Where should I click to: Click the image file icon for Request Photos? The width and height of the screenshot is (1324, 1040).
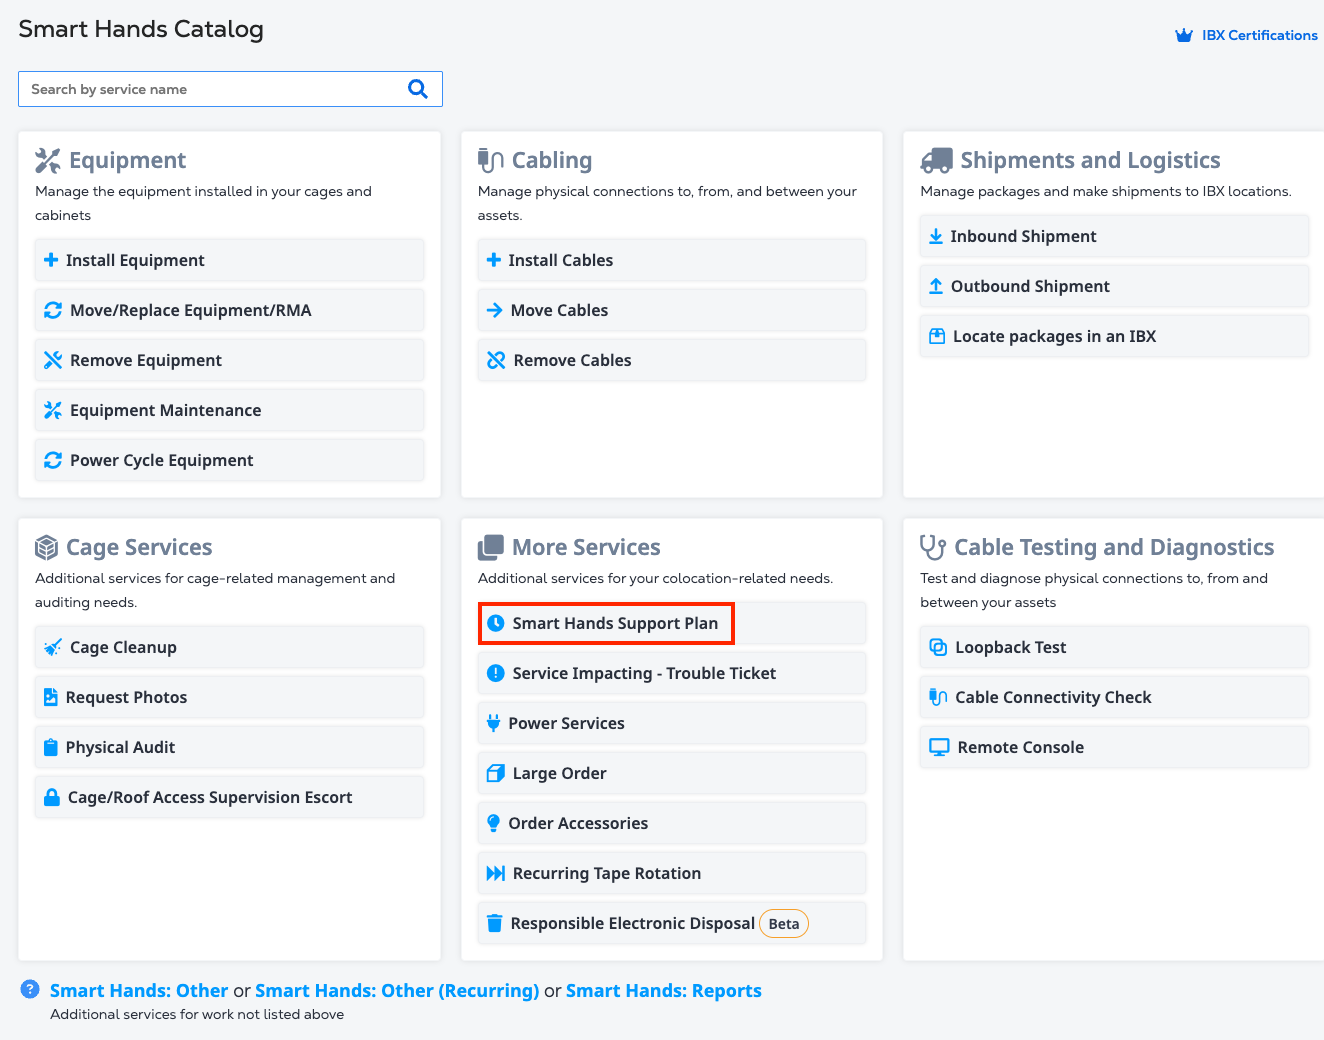point(51,697)
